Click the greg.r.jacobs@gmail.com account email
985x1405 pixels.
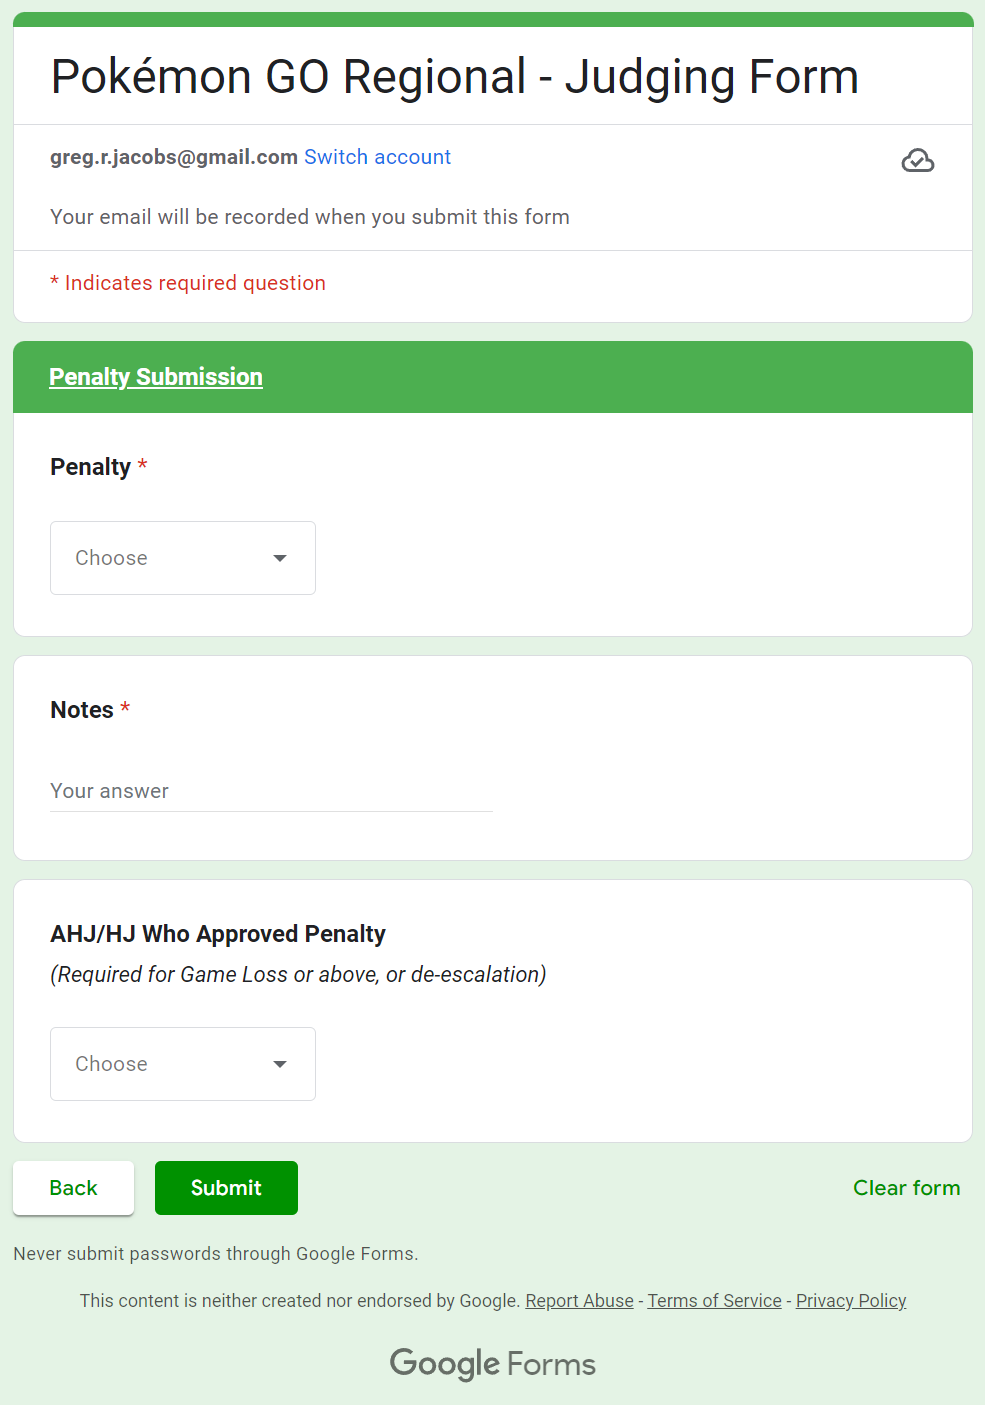[x=174, y=157]
